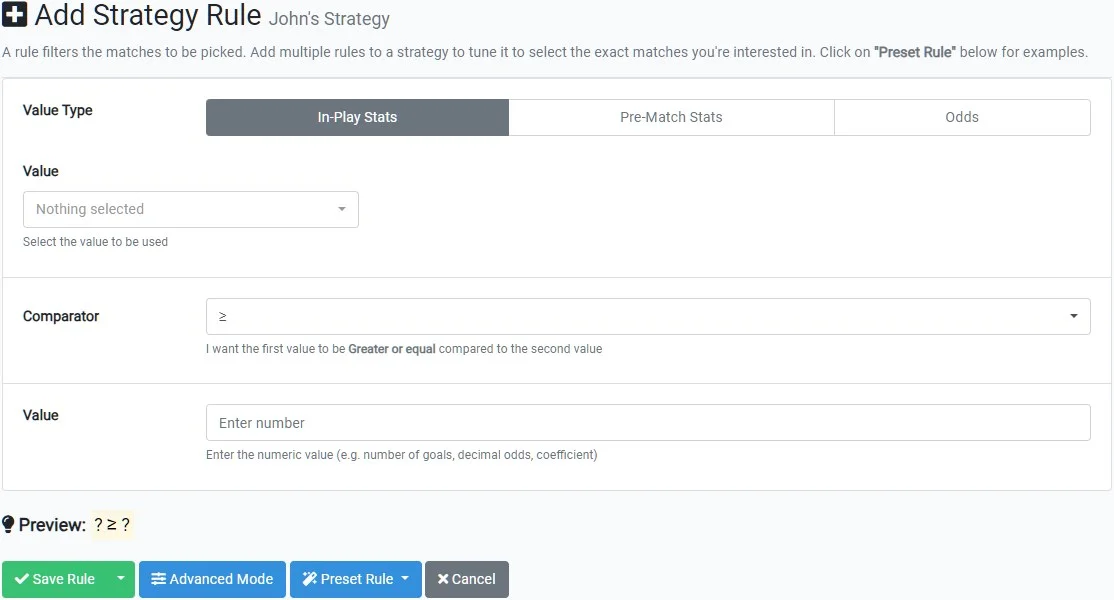Click the John's Strategy subtitle
The image size is (1114, 600).
329,19
